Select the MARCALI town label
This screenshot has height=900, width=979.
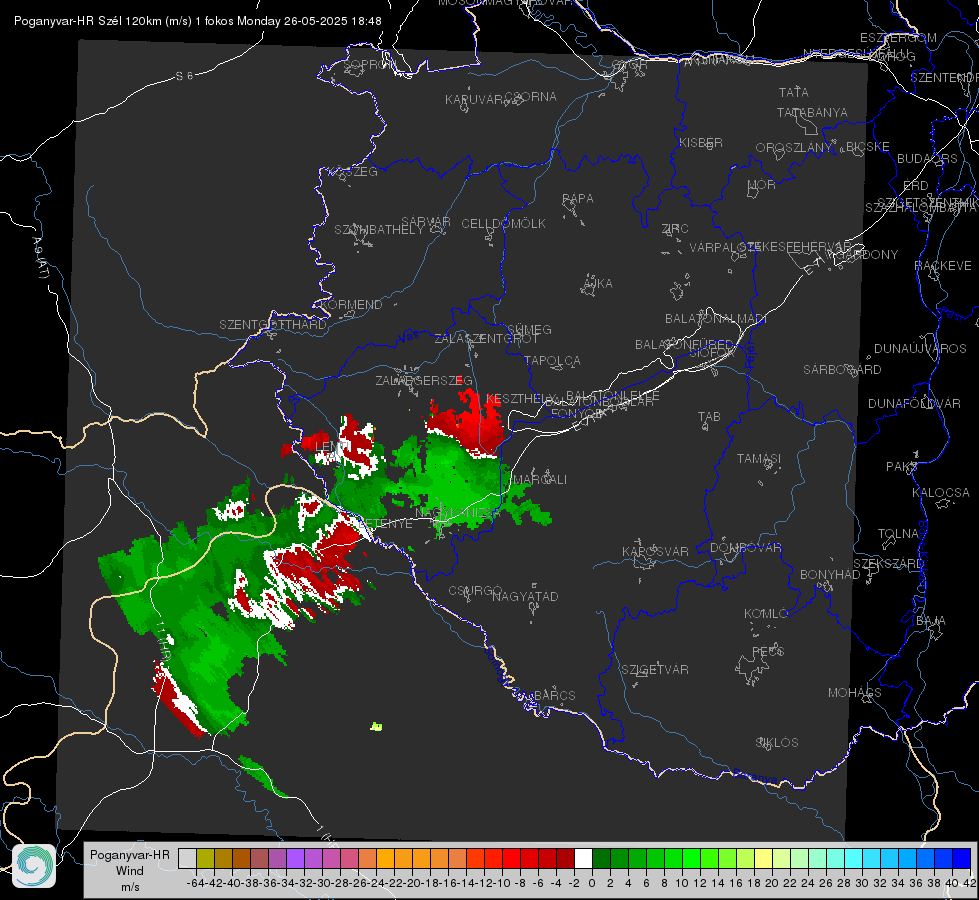coord(539,480)
